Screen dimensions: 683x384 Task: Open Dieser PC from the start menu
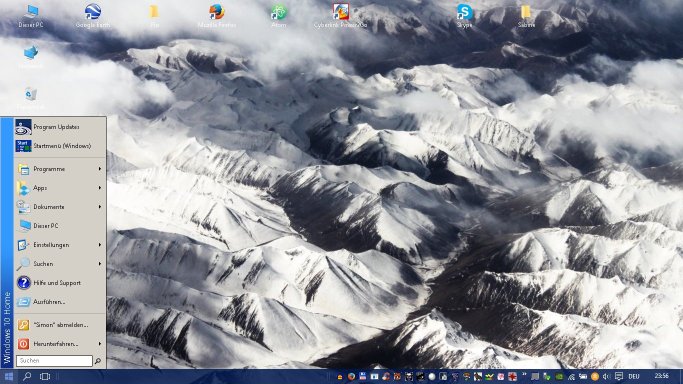(x=60, y=226)
